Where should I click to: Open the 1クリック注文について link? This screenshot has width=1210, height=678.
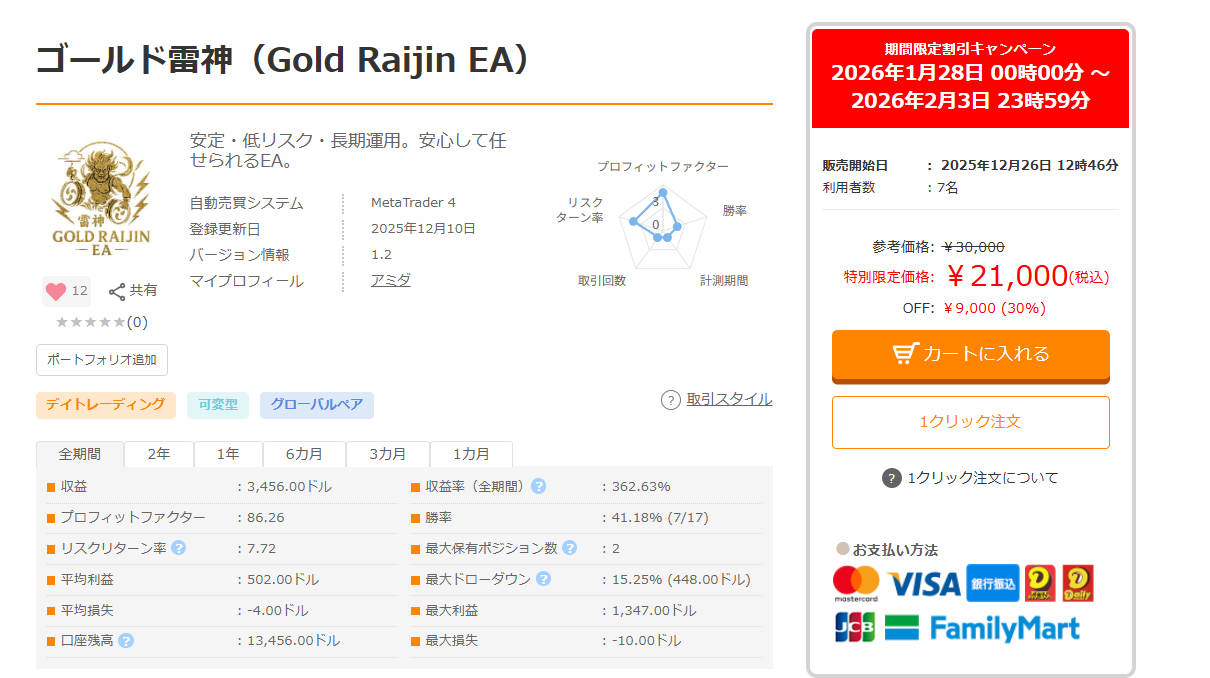tap(982, 478)
